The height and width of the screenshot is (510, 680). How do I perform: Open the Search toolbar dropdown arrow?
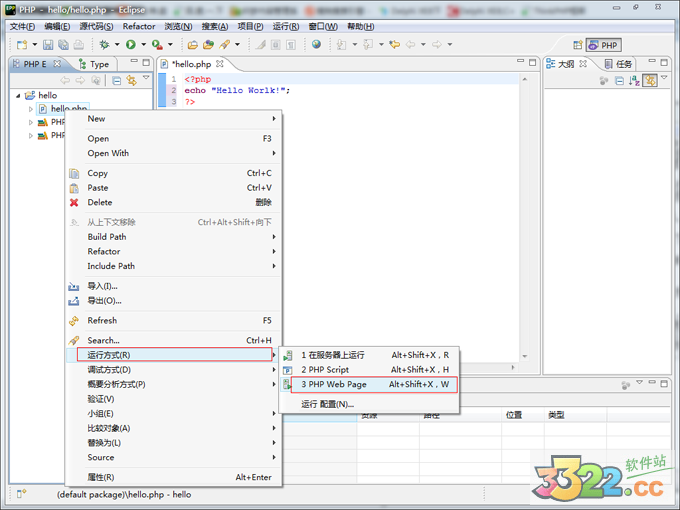click(237, 45)
